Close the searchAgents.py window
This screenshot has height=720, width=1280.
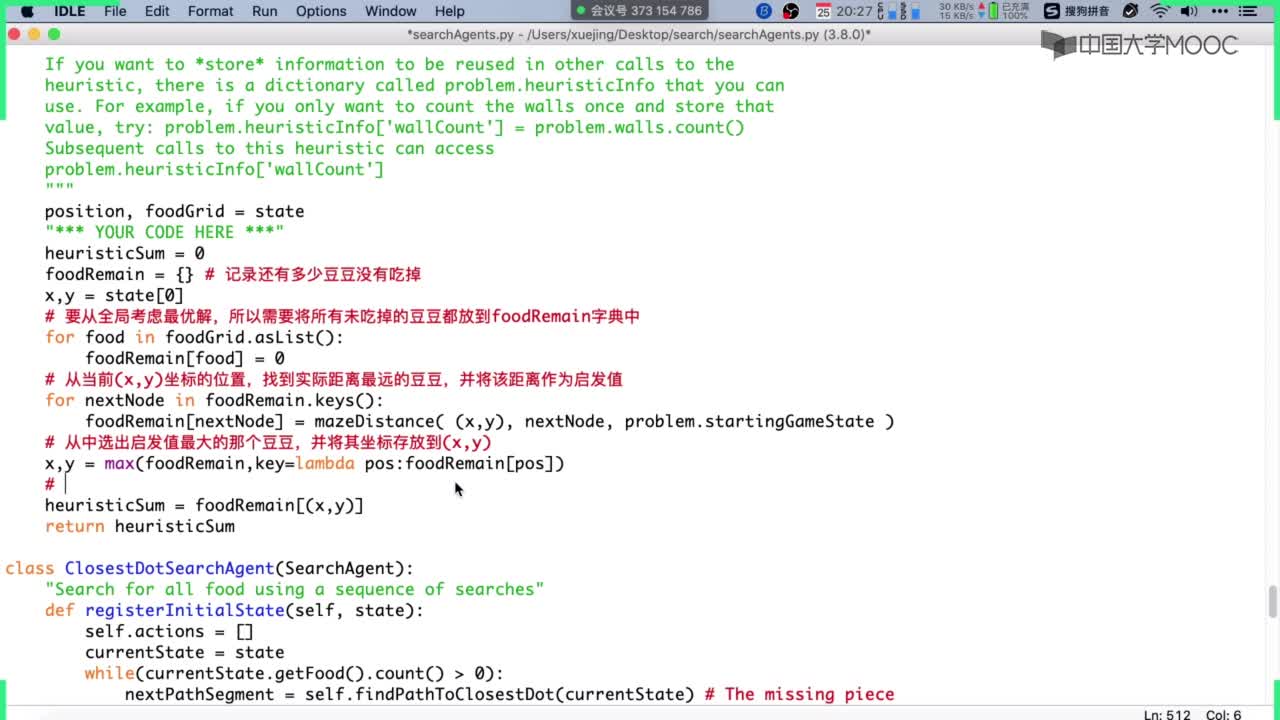click(14, 34)
